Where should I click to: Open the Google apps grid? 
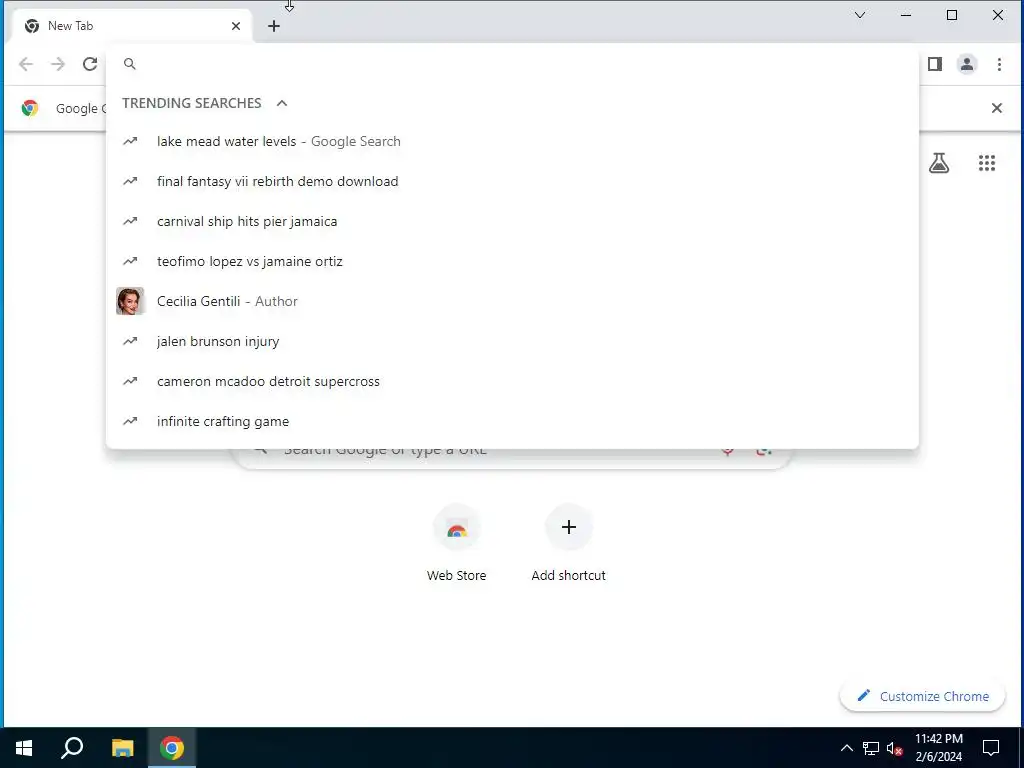pyautogui.click(x=987, y=163)
